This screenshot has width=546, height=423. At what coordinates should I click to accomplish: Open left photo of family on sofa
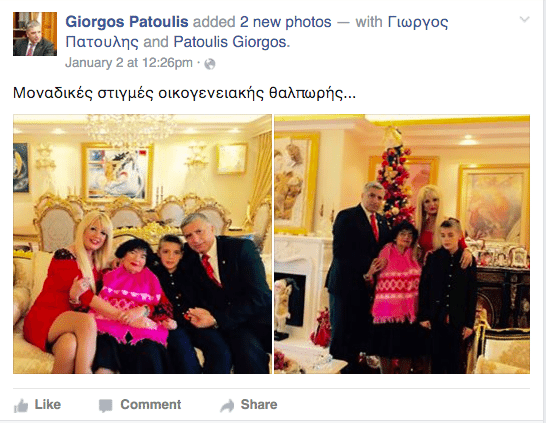coord(142,244)
